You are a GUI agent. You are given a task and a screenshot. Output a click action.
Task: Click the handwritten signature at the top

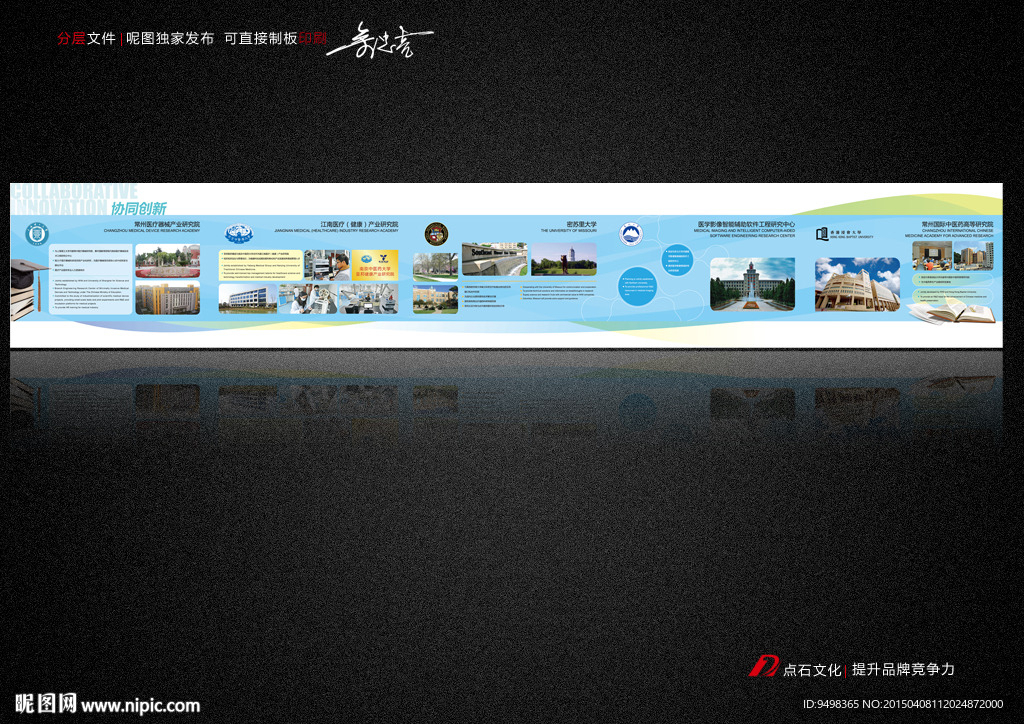point(380,41)
